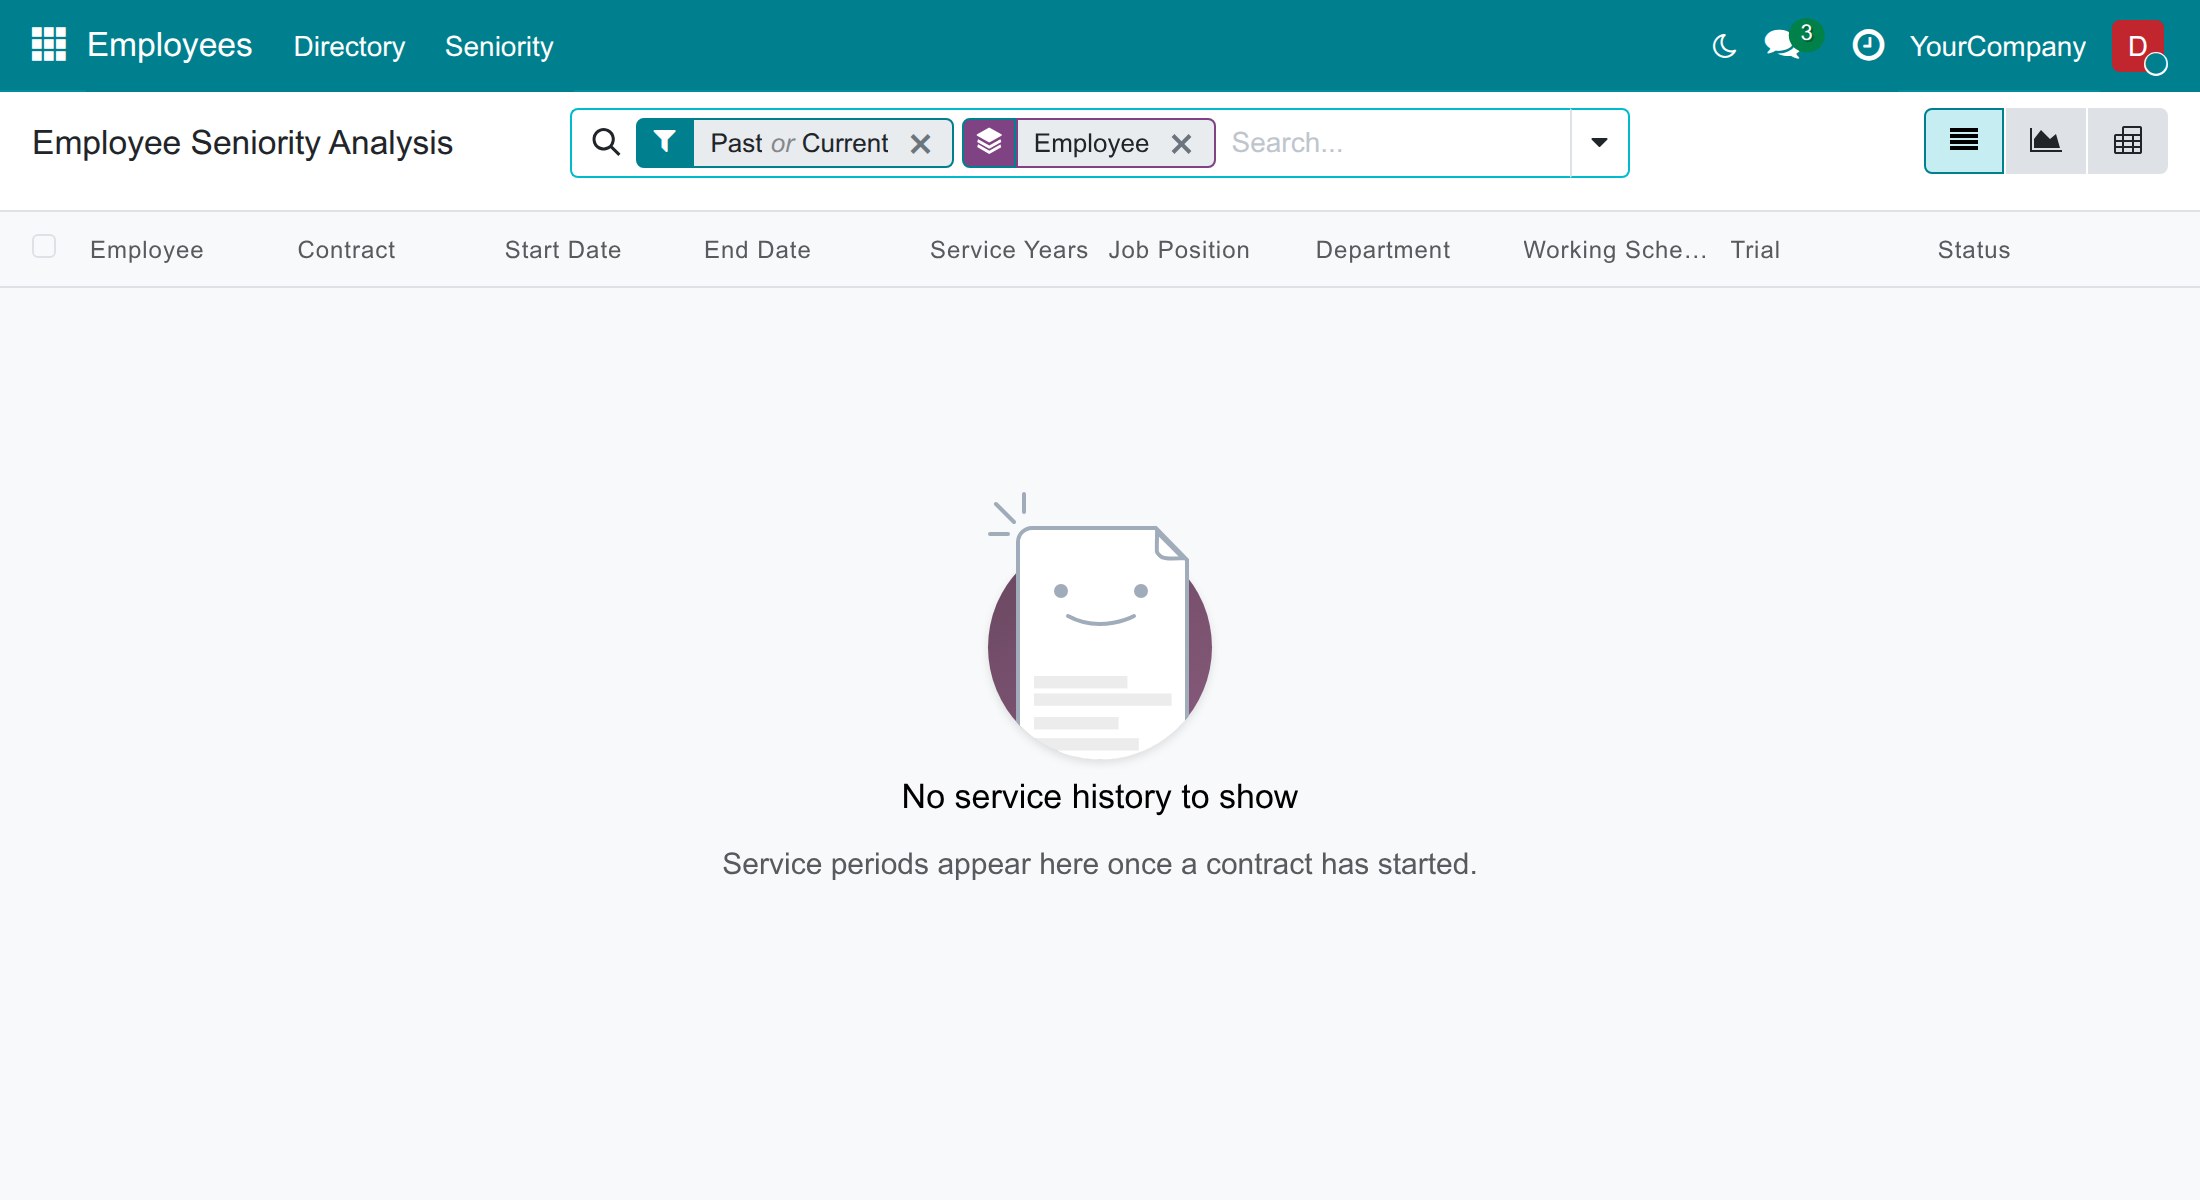Switch to pivot view
This screenshot has width=2200, height=1200.
(x=2127, y=141)
